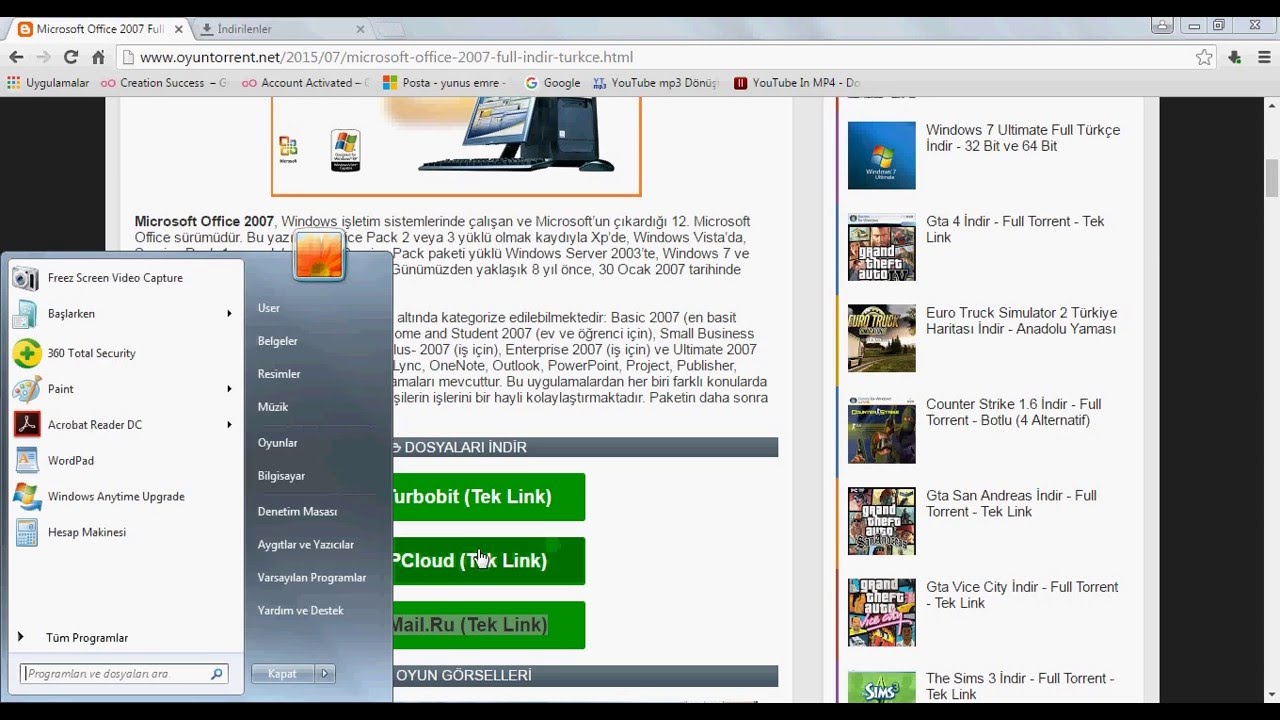Open Aygıtlar ve Yazıcılar
The image size is (1280, 720).
[x=306, y=545]
